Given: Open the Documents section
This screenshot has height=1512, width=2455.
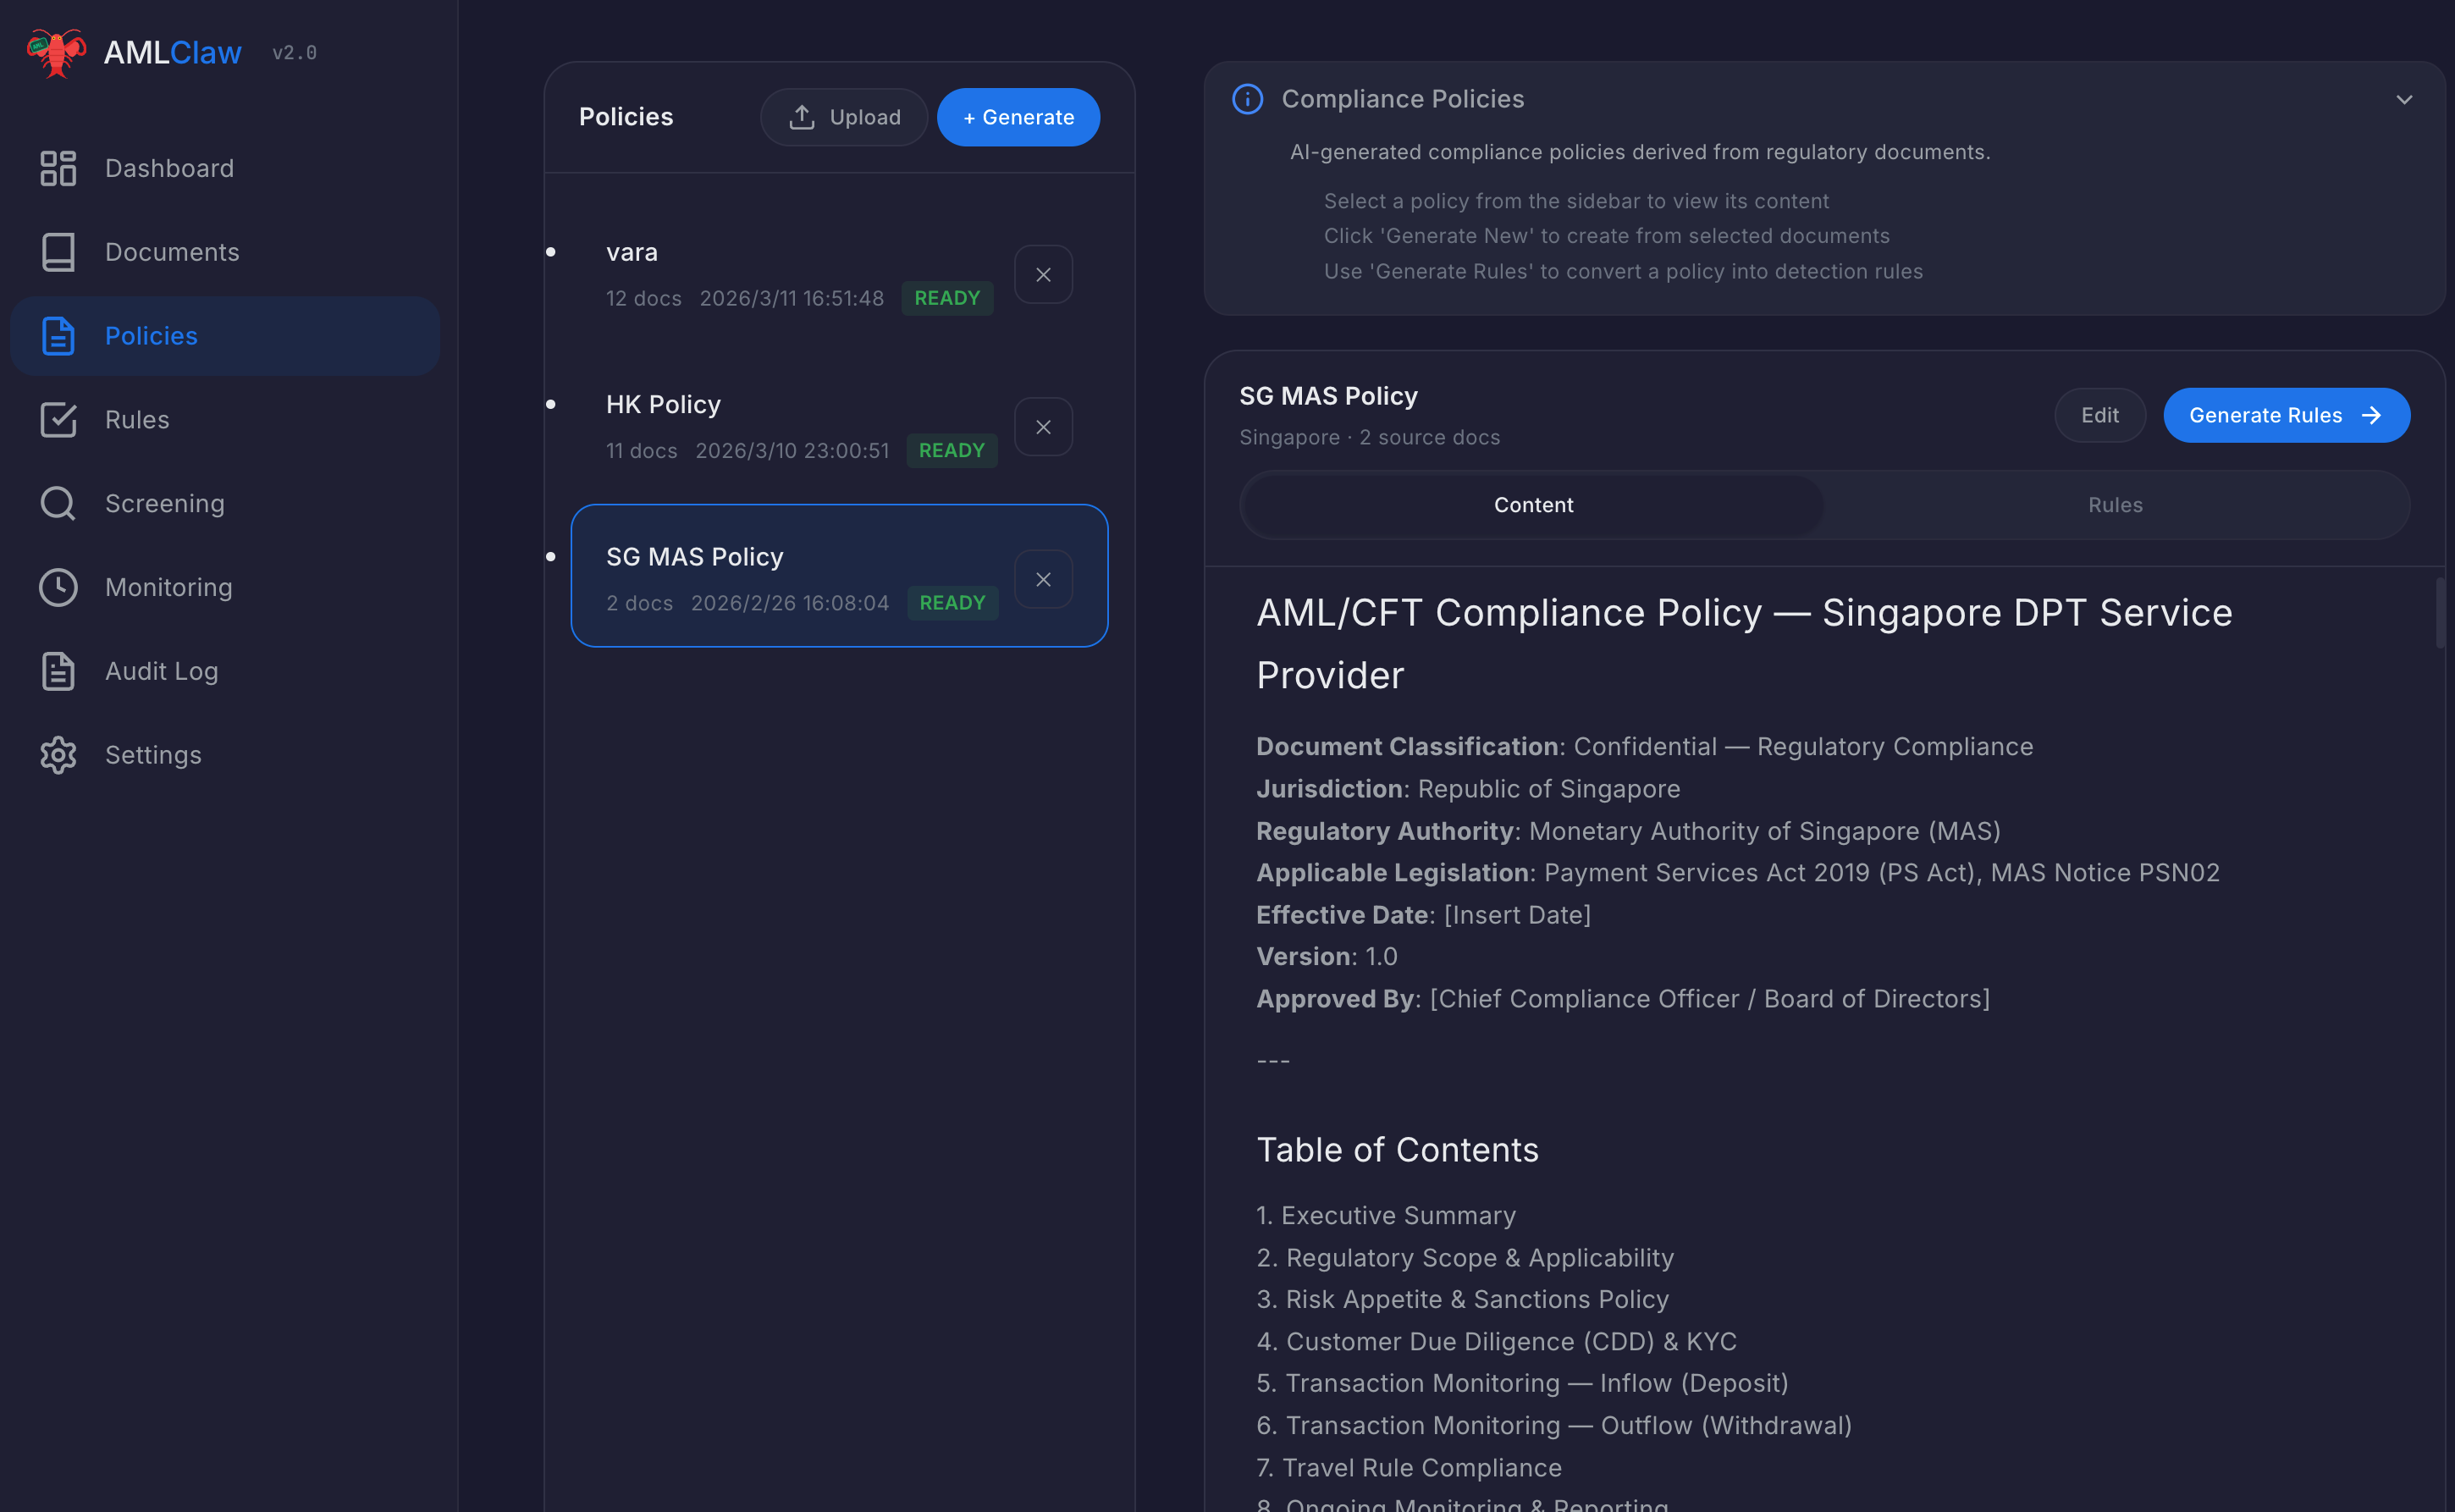Looking at the screenshot, I should point(172,252).
